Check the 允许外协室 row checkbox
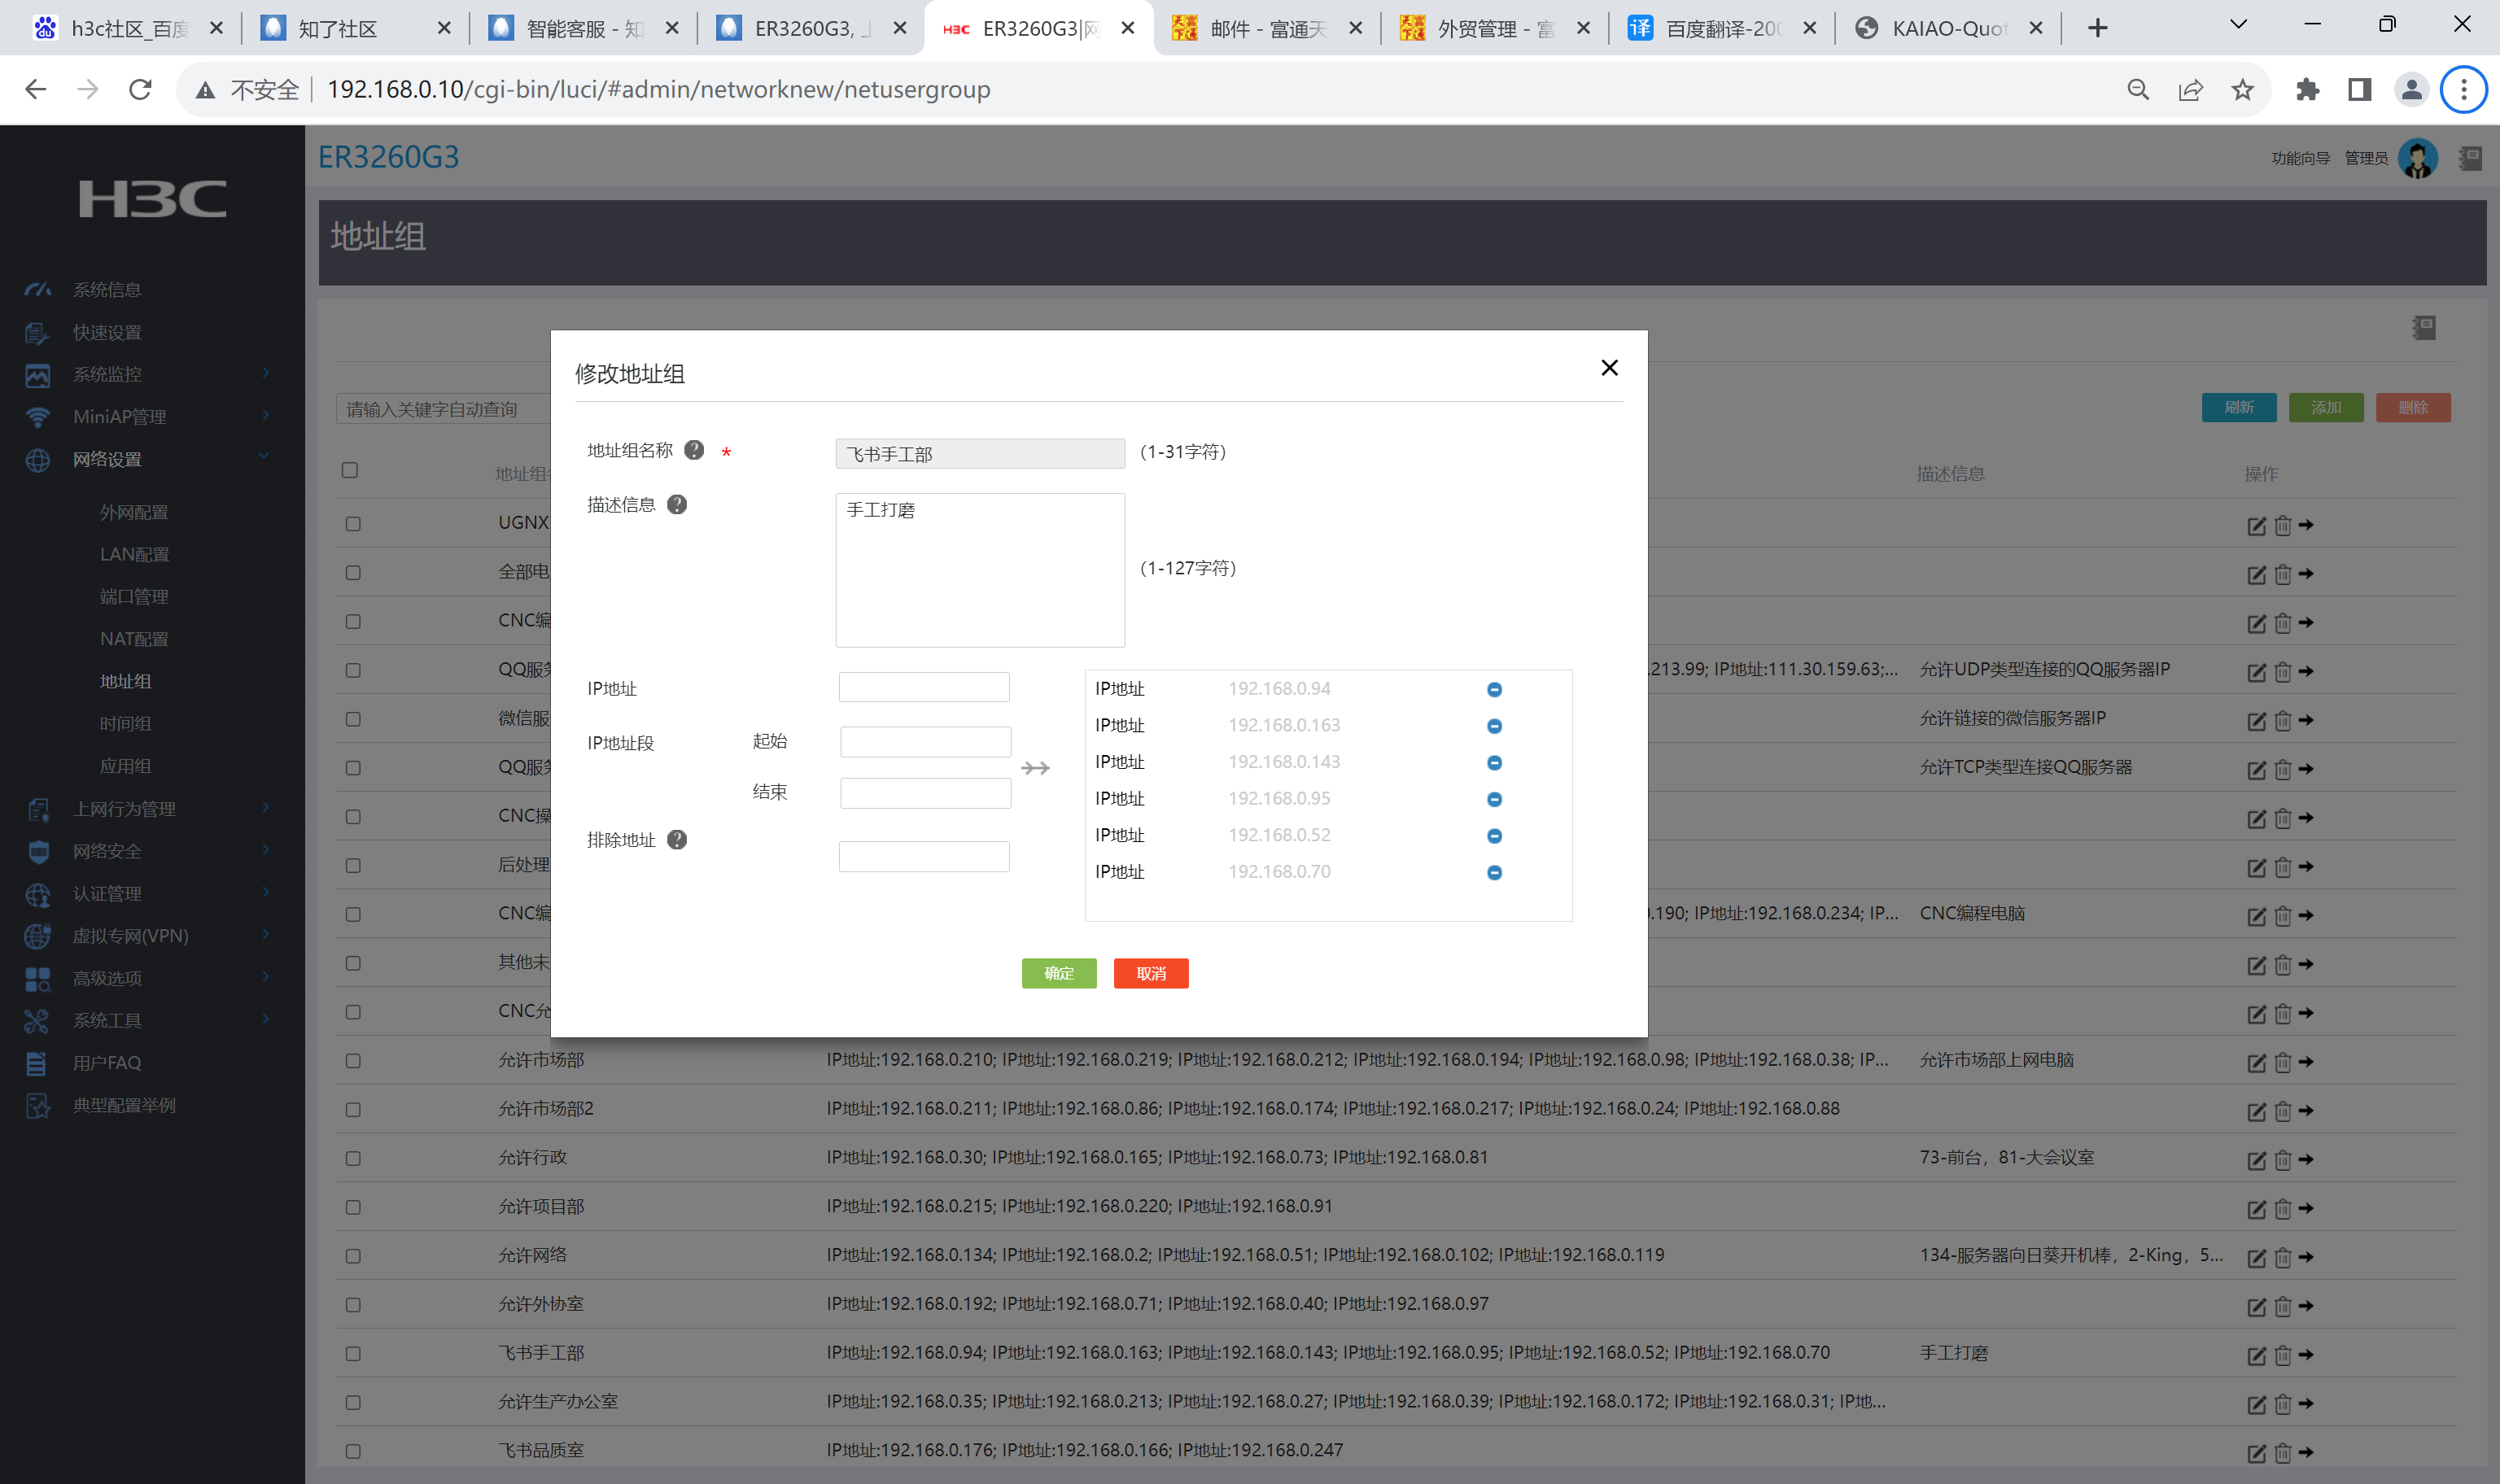This screenshot has height=1484, width=2500. [353, 1305]
